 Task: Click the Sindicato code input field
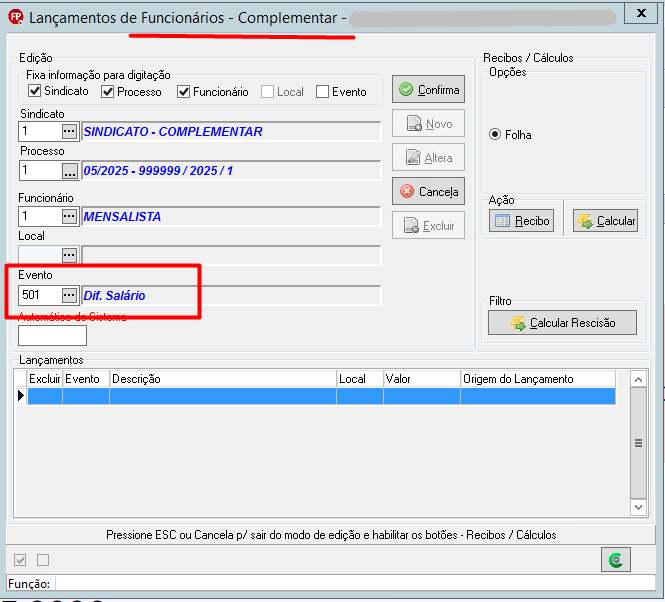pos(40,132)
